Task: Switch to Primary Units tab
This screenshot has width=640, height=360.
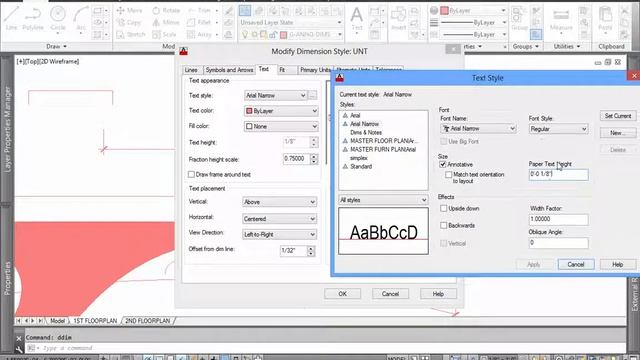Action: (x=315, y=70)
